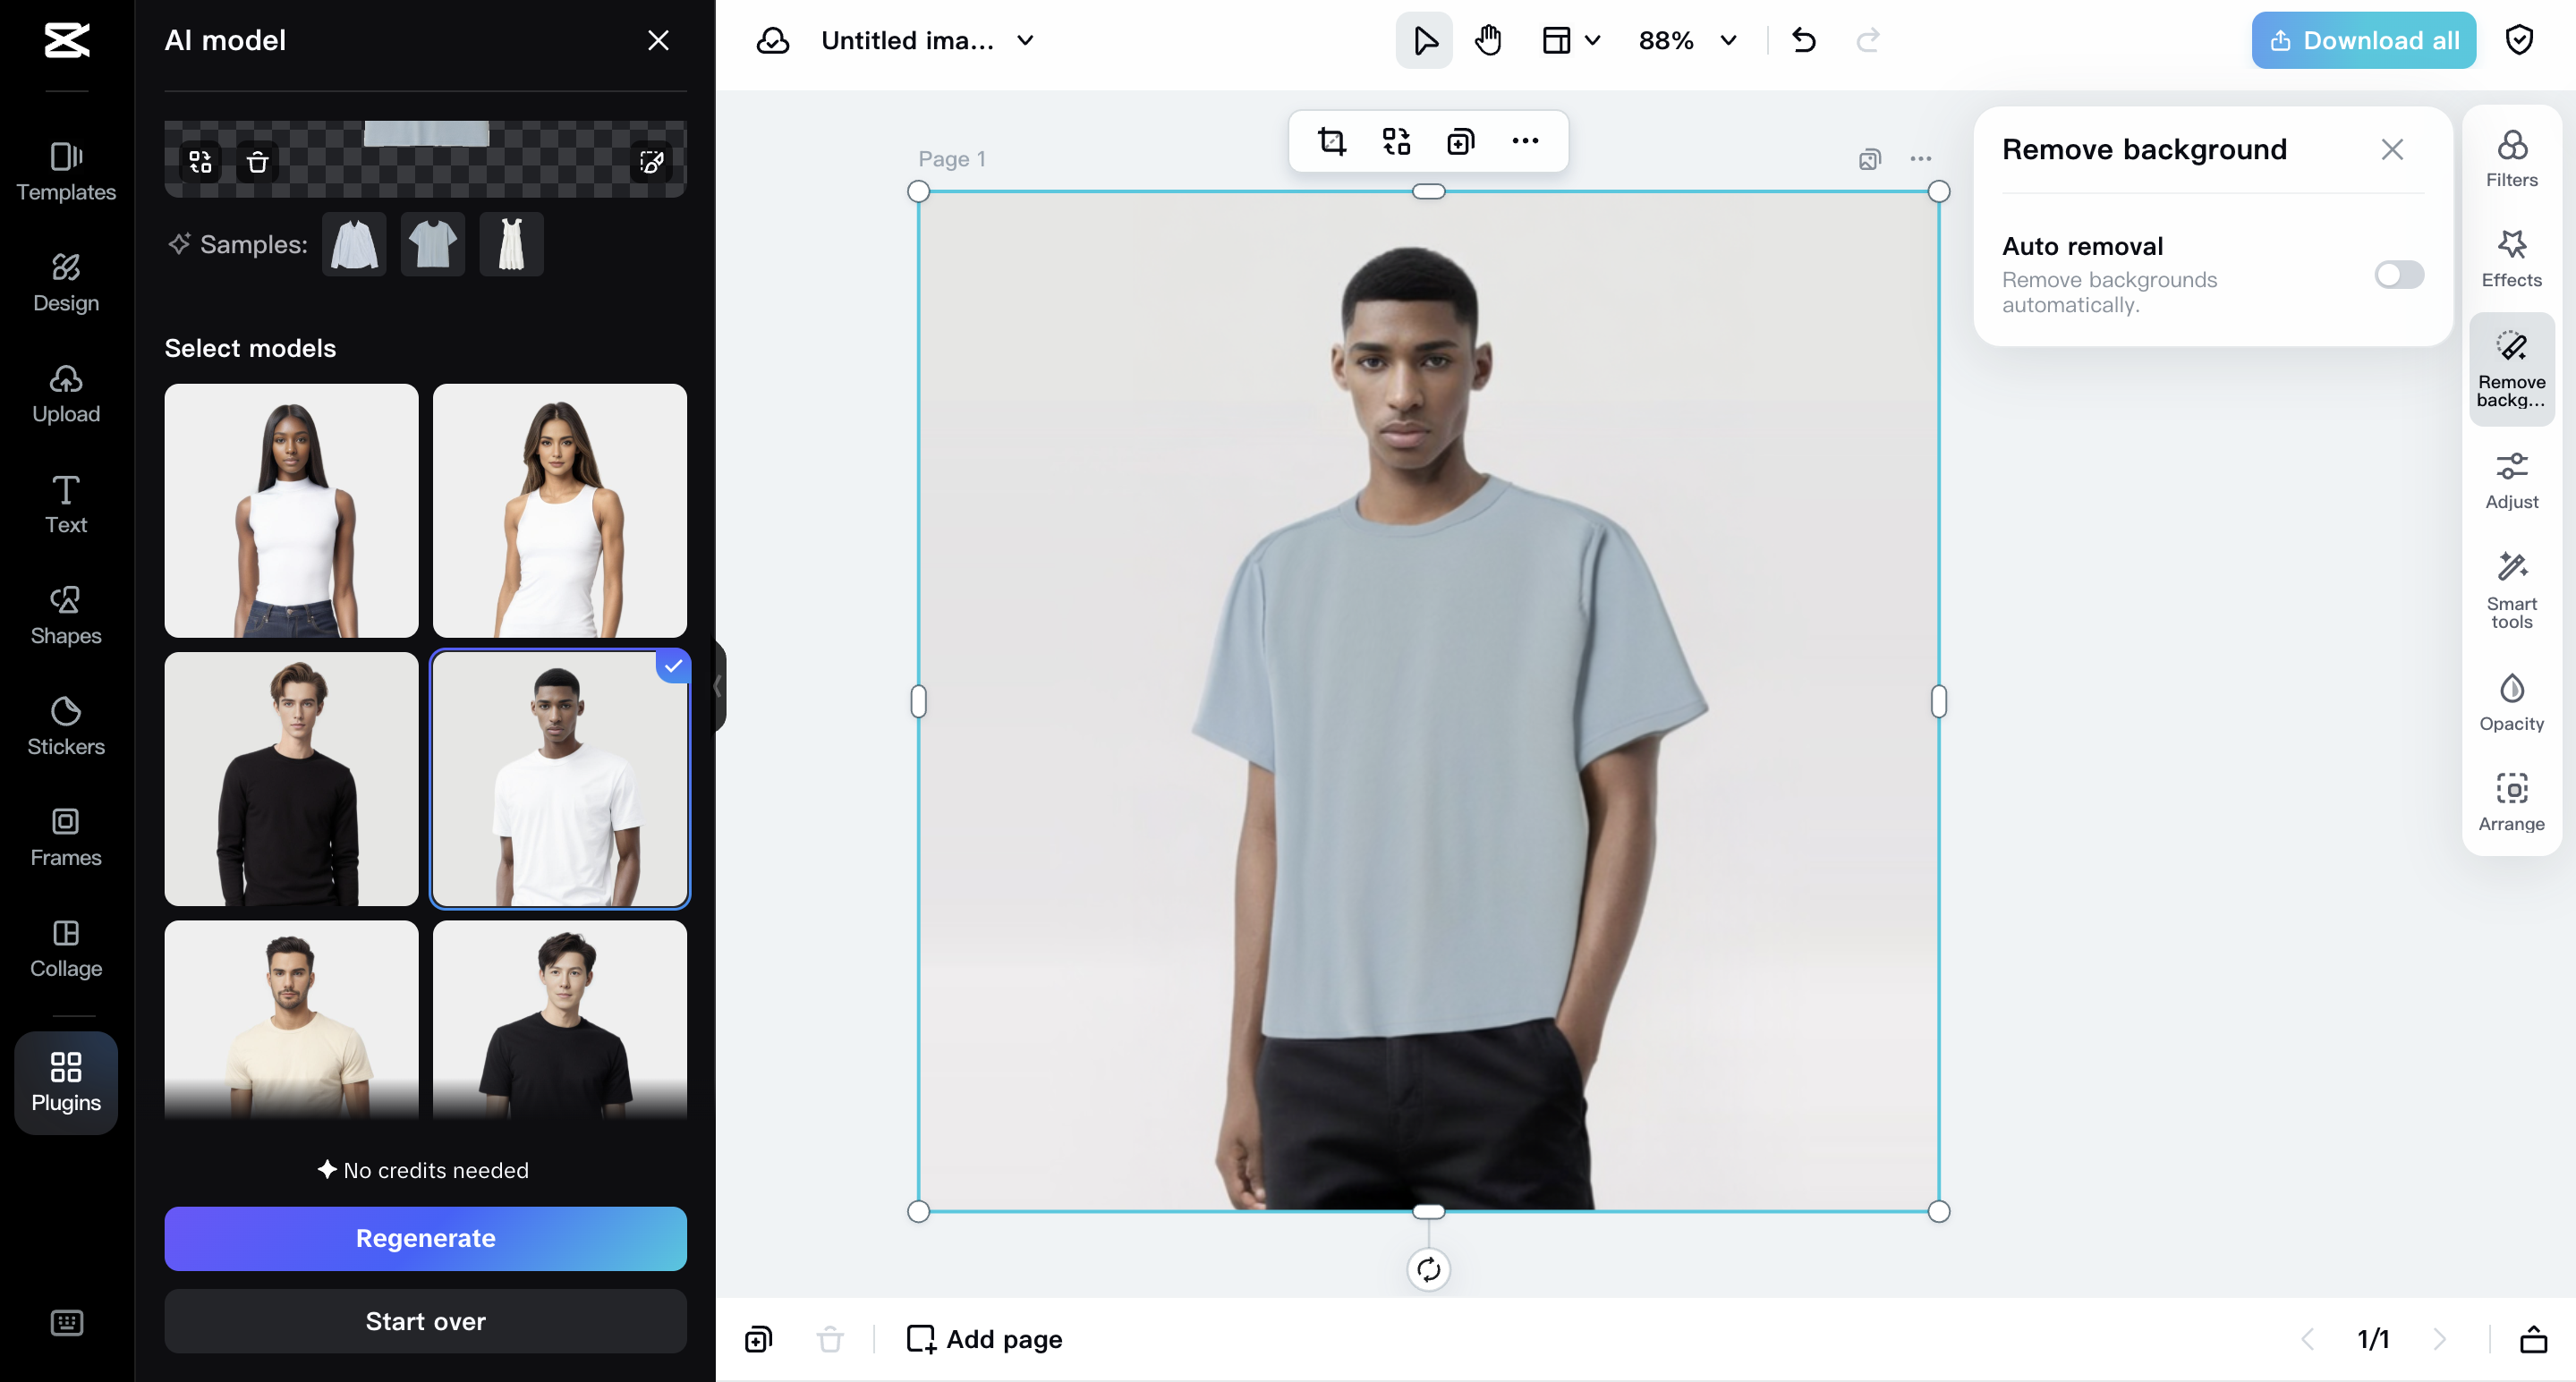
Task: Open Smart tools panel
Action: pos(2510,589)
